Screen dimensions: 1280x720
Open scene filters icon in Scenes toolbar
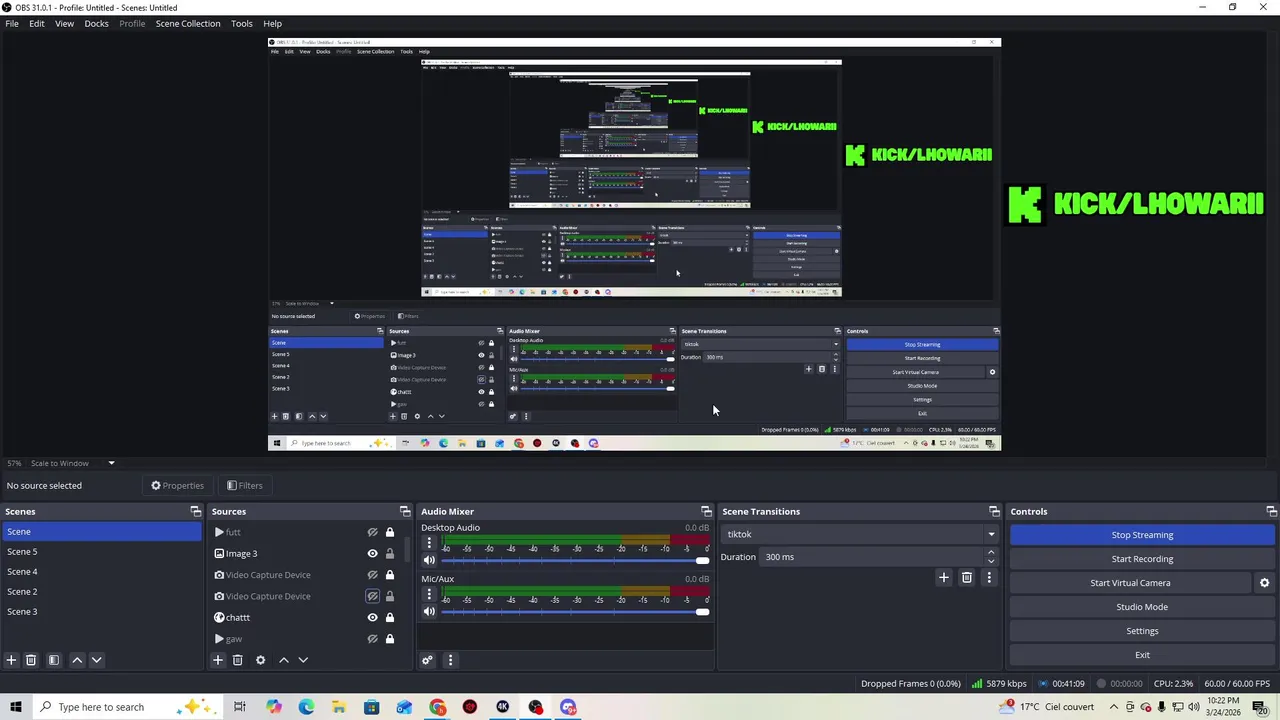54,660
